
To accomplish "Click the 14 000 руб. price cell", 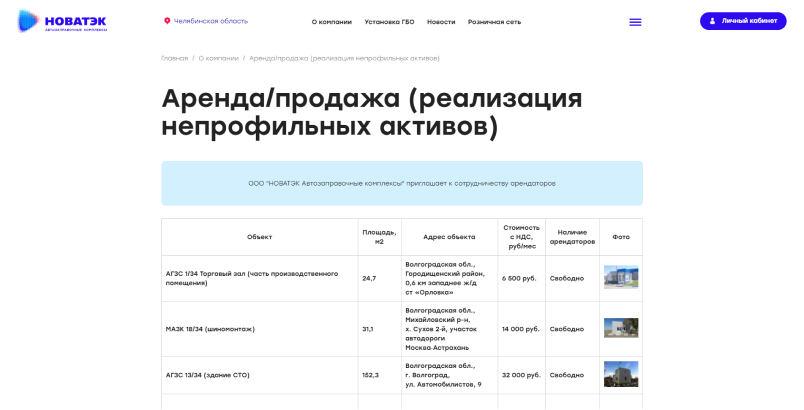I will click(x=520, y=329).
